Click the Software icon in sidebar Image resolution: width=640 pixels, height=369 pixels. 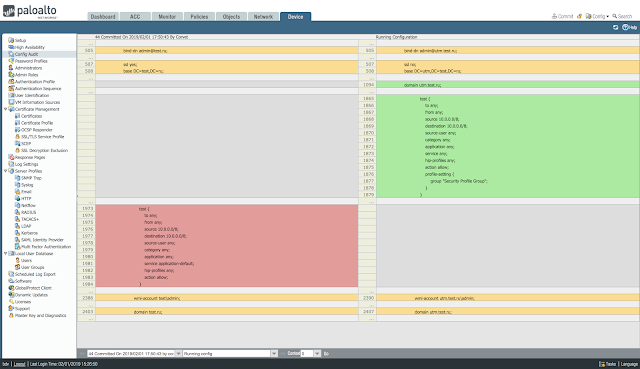[11, 281]
